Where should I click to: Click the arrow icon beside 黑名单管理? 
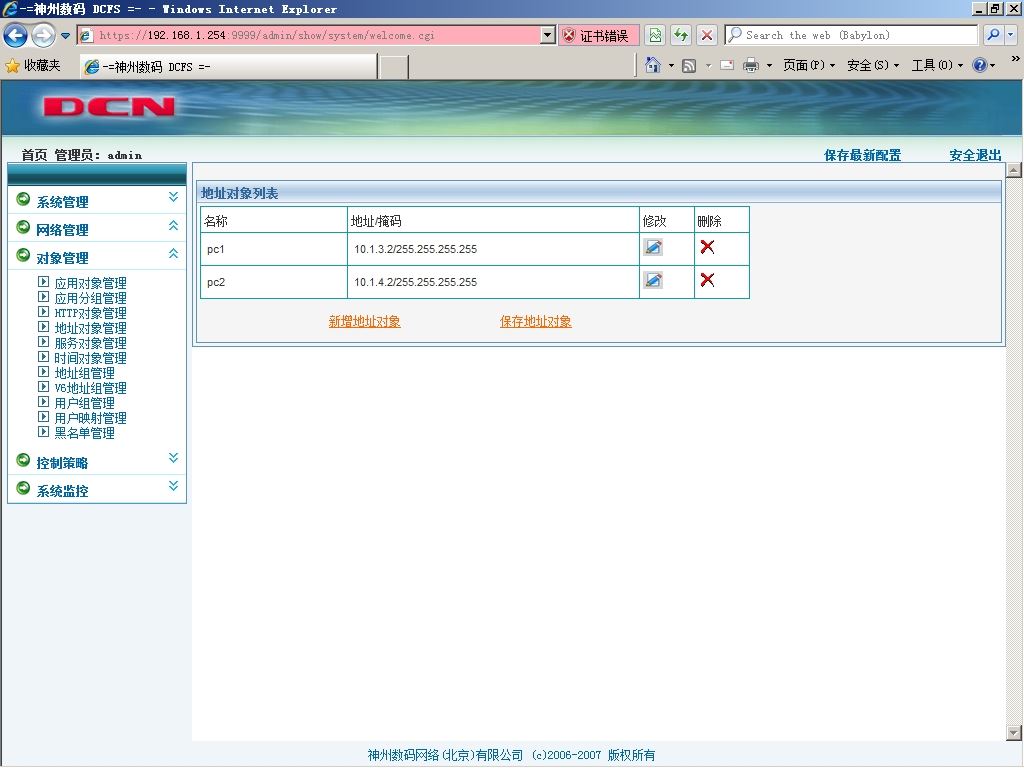click(44, 432)
